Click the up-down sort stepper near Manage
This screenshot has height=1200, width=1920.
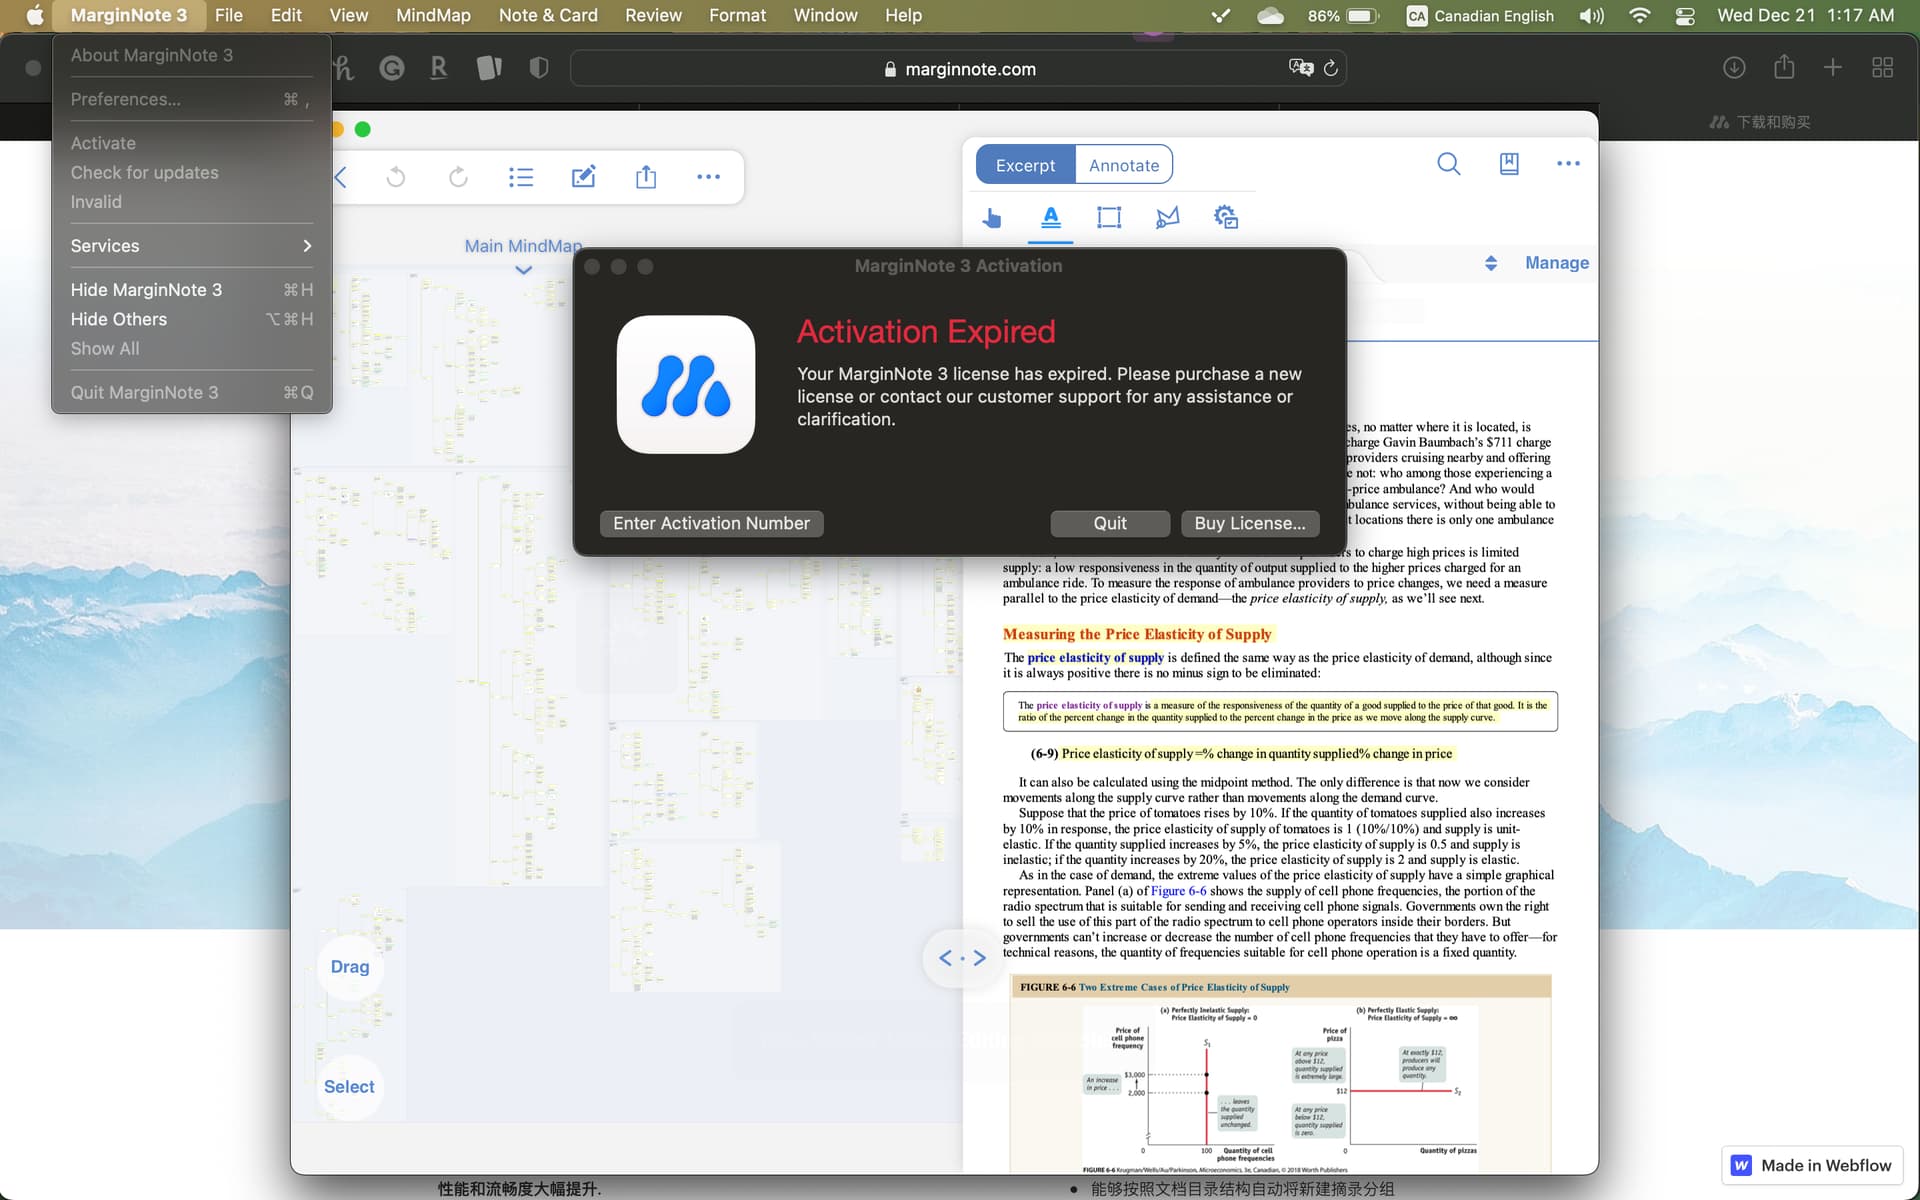(1491, 263)
